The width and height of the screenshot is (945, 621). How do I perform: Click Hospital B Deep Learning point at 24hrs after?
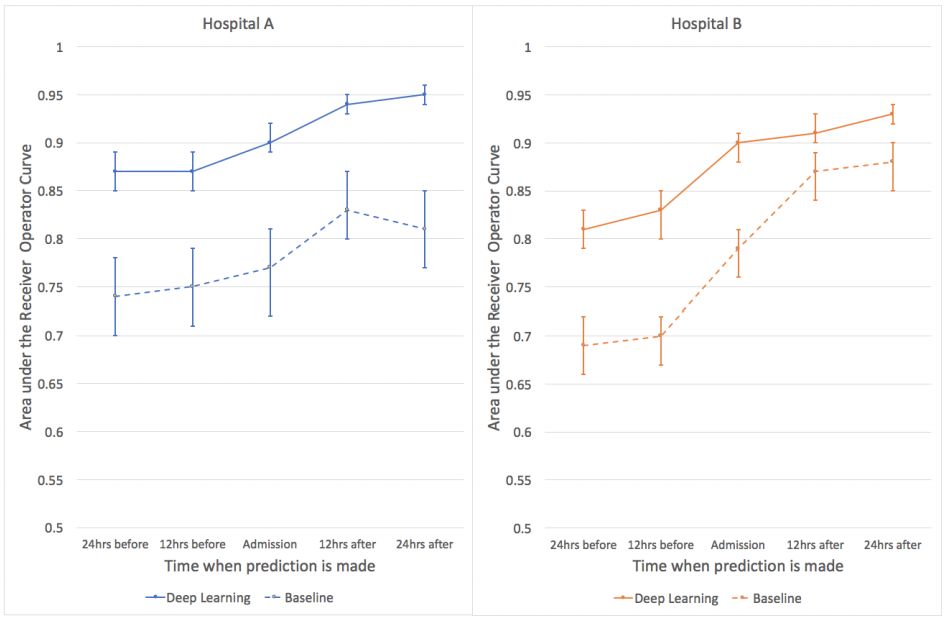(x=892, y=114)
